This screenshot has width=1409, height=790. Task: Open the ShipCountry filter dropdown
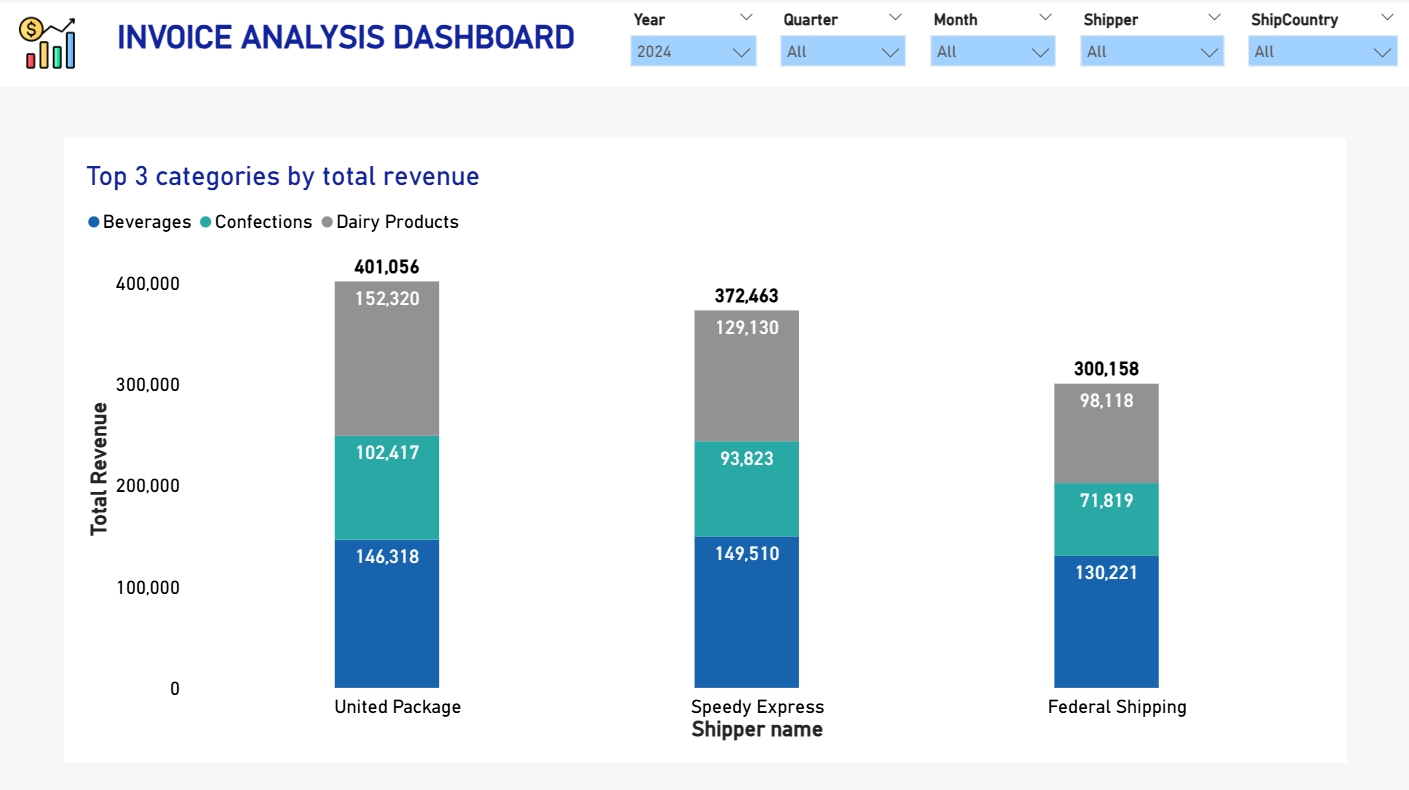coord(1322,52)
